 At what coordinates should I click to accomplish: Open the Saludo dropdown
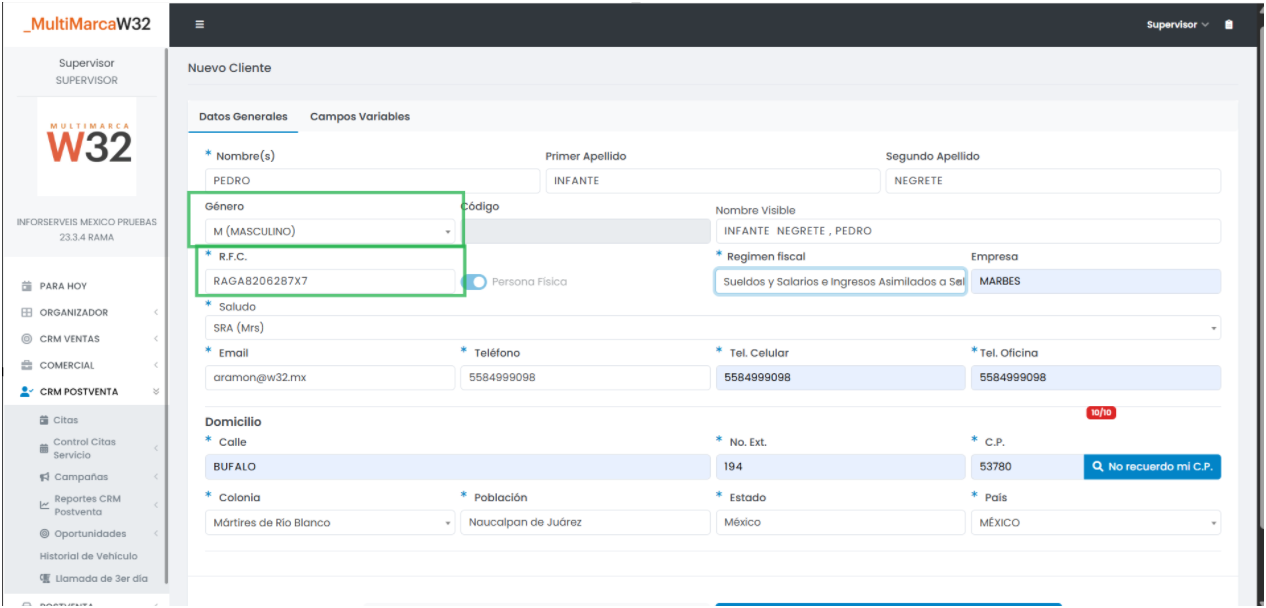712,328
